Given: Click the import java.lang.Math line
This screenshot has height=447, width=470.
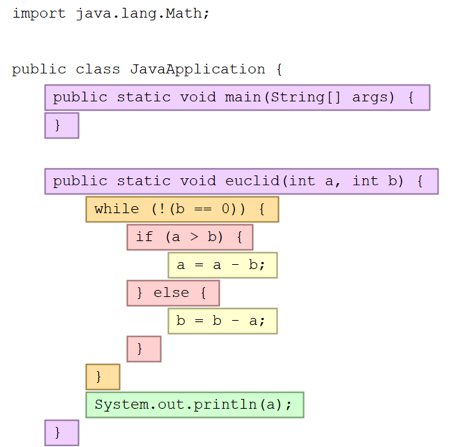Looking at the screenshot, I should tap(111, 14).
